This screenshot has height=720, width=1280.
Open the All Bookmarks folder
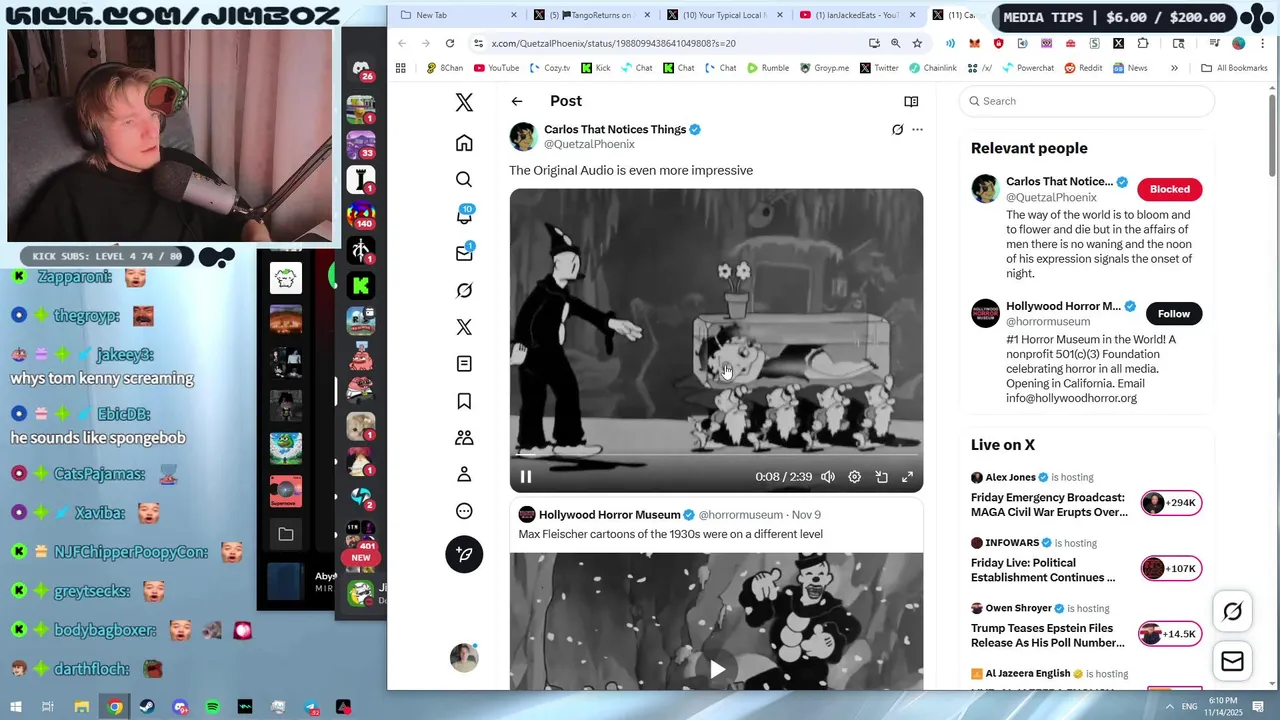(x=1234, y=68)
